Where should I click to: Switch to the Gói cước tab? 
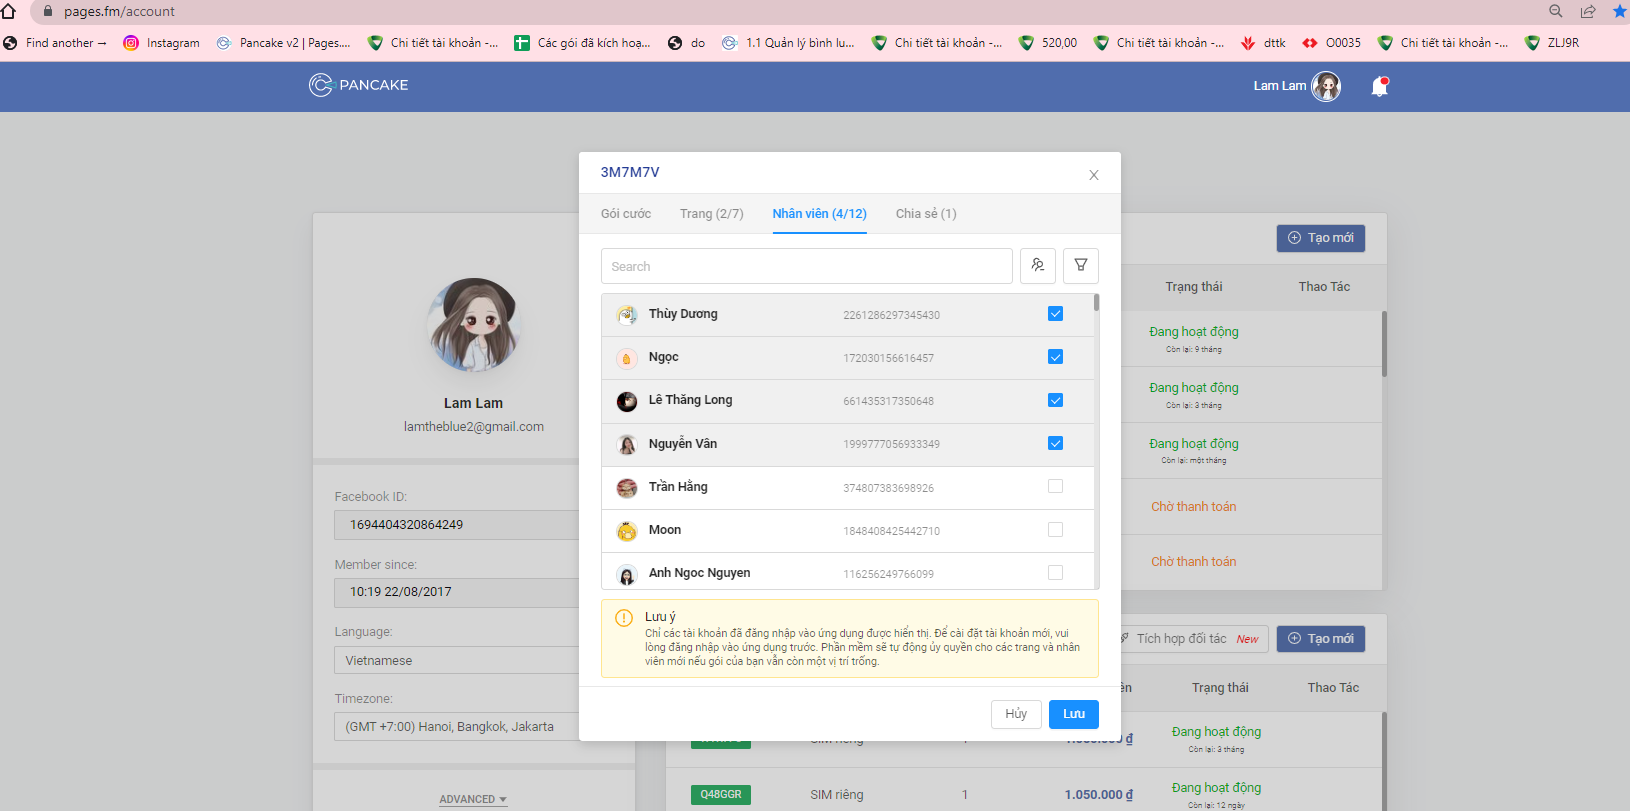point(625,214)
